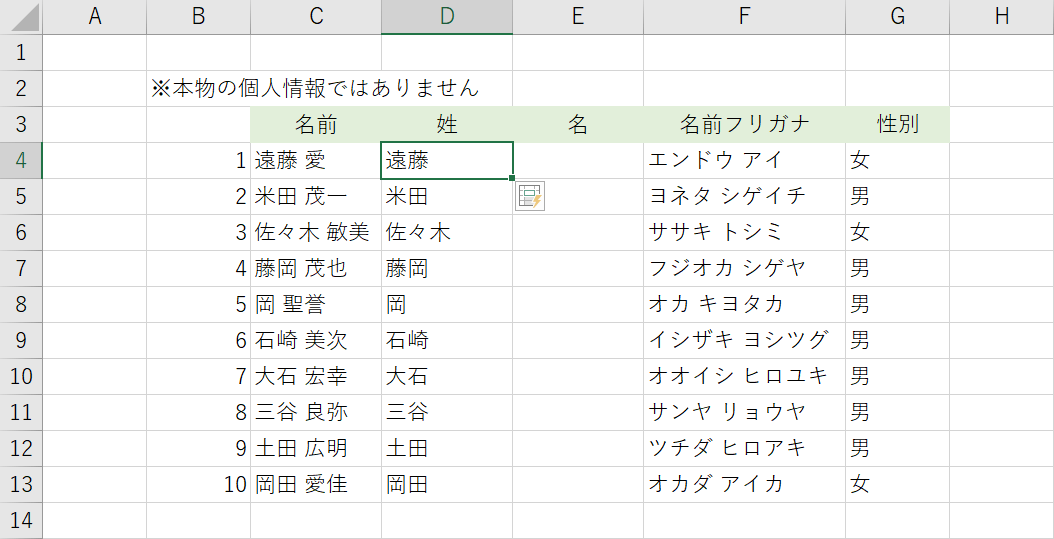This screenshot has width=1054, height=539.
Task: Click the 三谷 cell in the 姓 column
Action: click(x=446, y=413)
